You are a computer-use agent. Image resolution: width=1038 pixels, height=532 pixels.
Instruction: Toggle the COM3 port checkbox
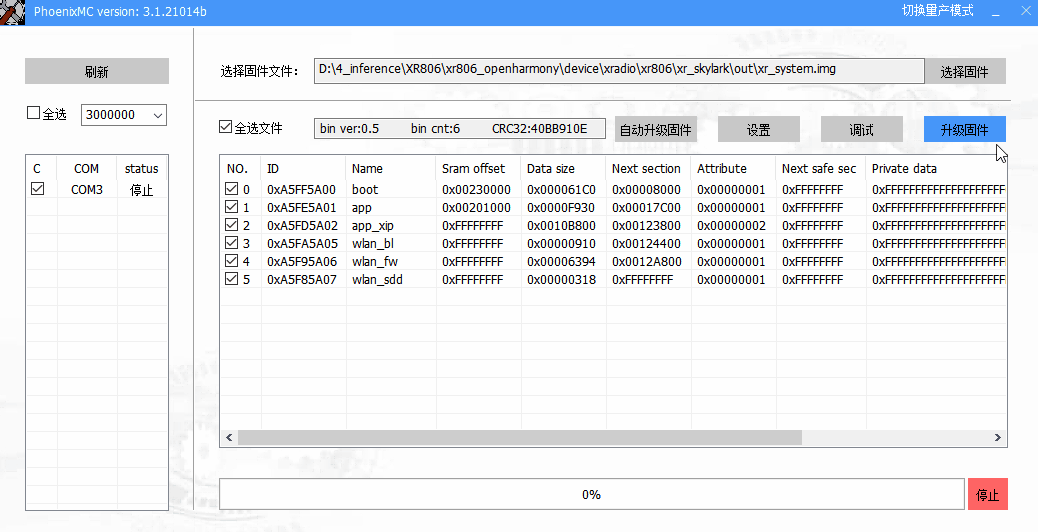[x=38, y=189]
